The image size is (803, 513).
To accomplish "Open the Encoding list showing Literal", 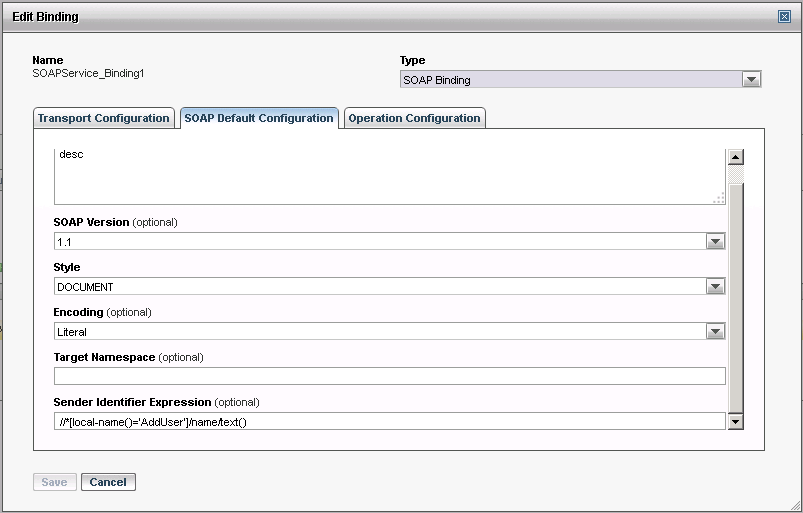I will click(380, 332).
